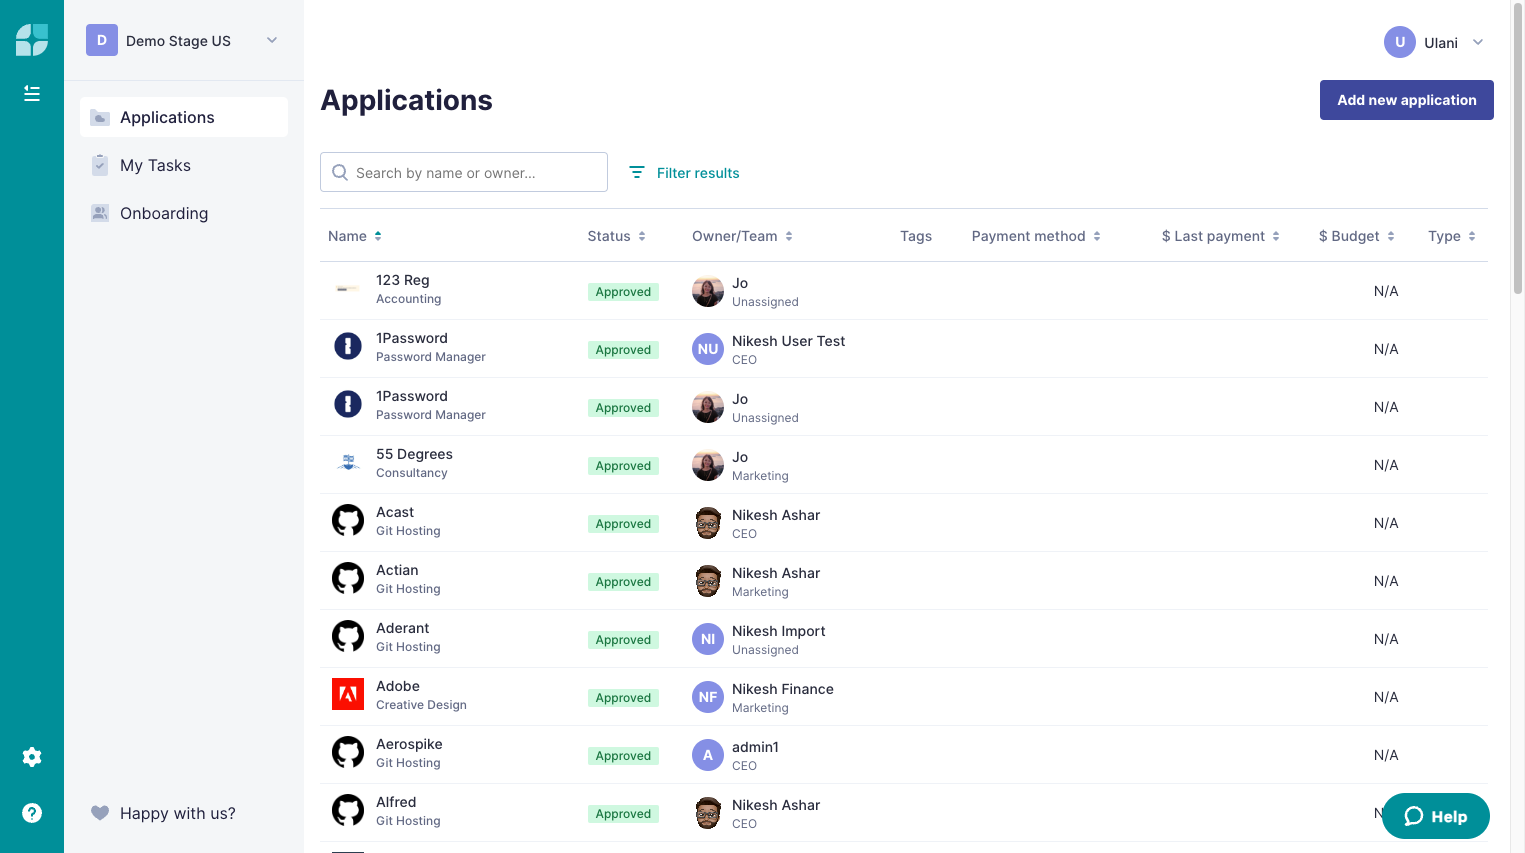
Task: Click the Tags column header
Action: (916, 236)
